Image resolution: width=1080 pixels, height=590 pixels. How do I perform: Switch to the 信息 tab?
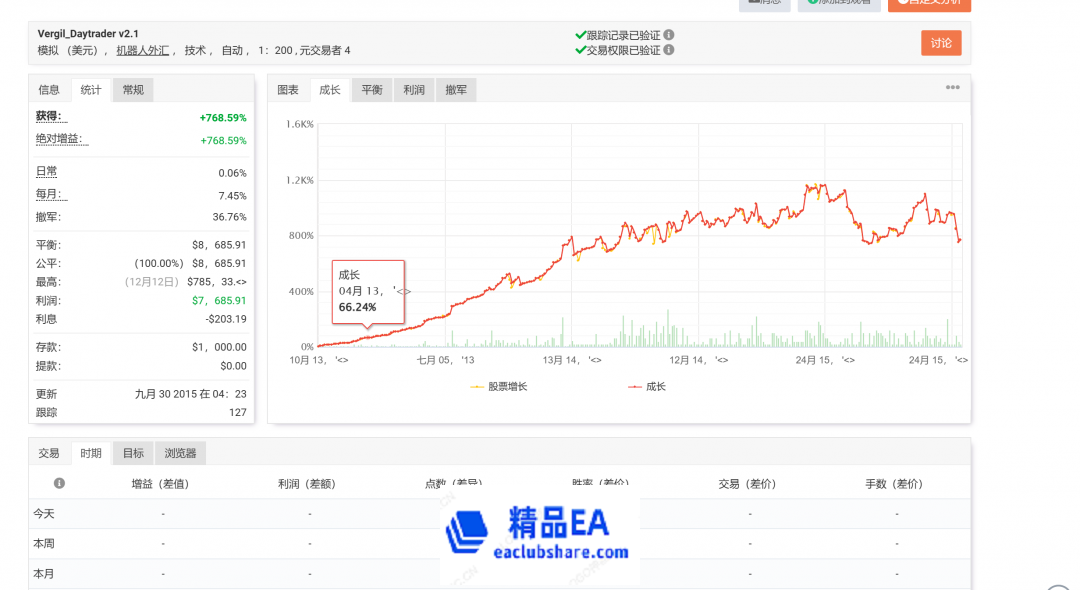coord(49,89)
